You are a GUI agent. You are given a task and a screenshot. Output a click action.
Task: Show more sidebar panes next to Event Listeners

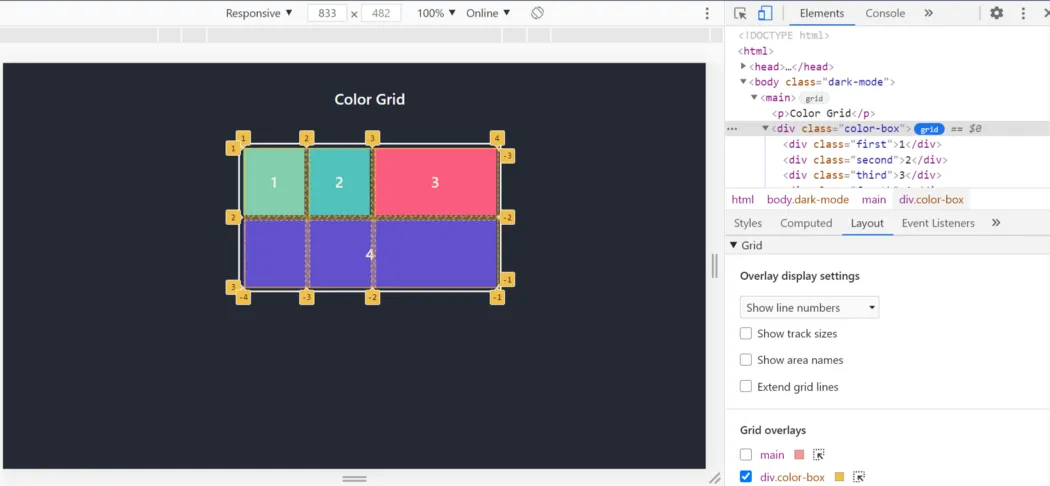tap(996, 223)
